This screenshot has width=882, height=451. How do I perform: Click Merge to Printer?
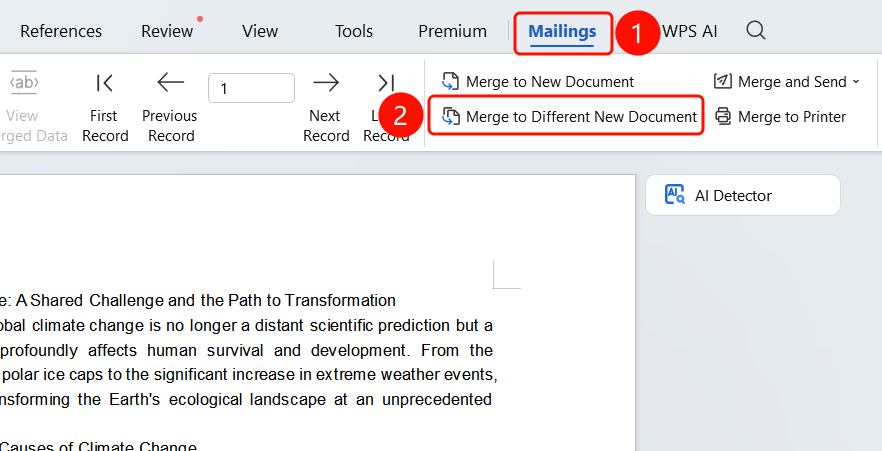point(780,116)
